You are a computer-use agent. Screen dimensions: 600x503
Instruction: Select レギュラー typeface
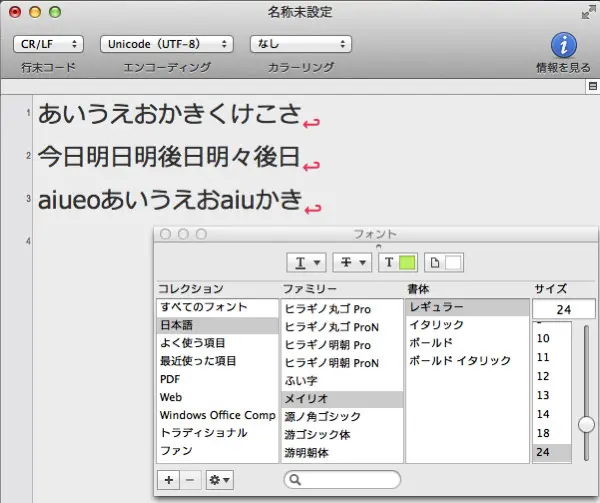(467, 307)
